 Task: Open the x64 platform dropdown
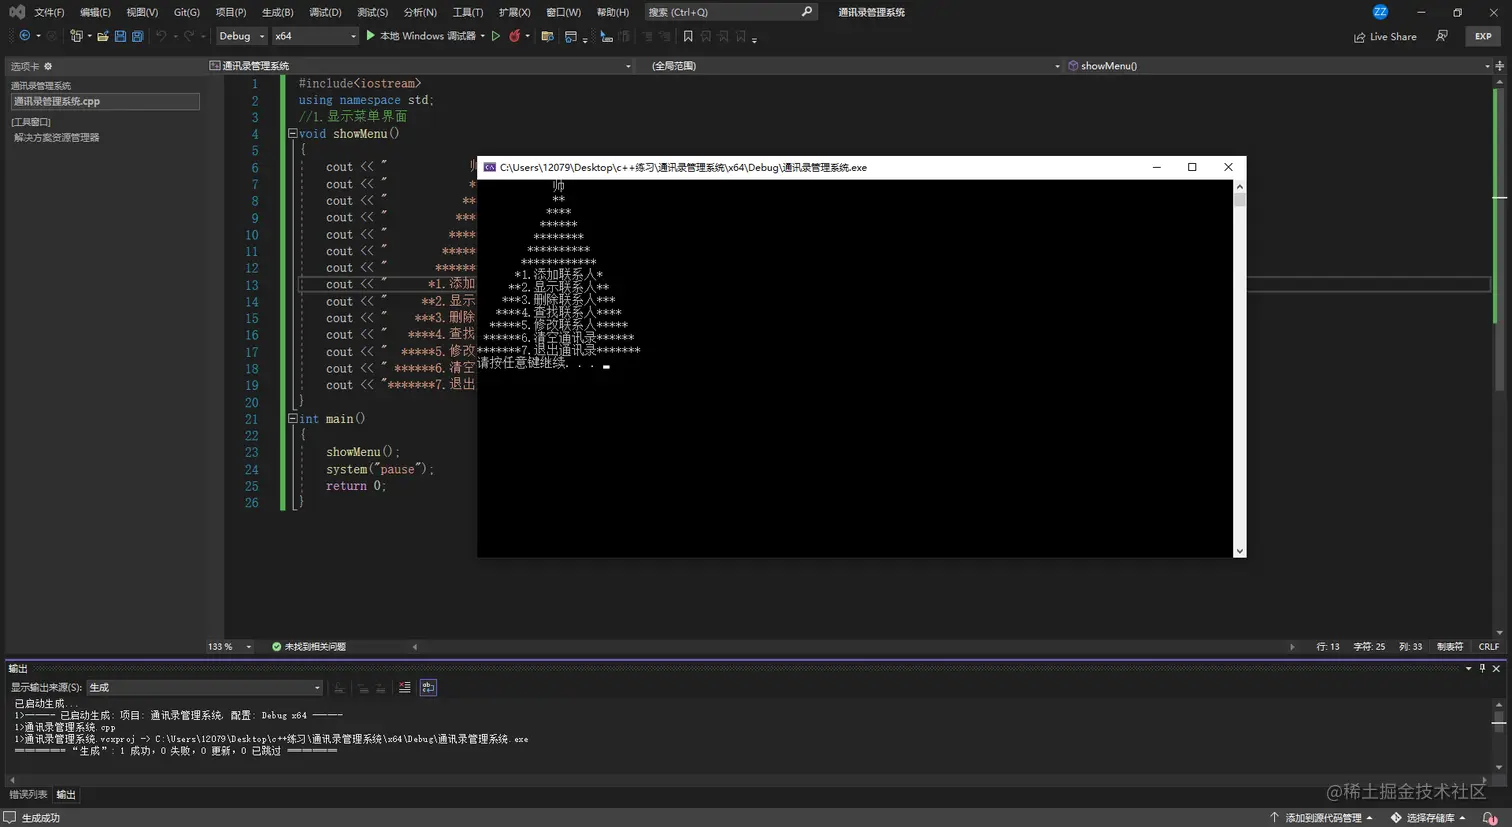click(x=315, y=36)
